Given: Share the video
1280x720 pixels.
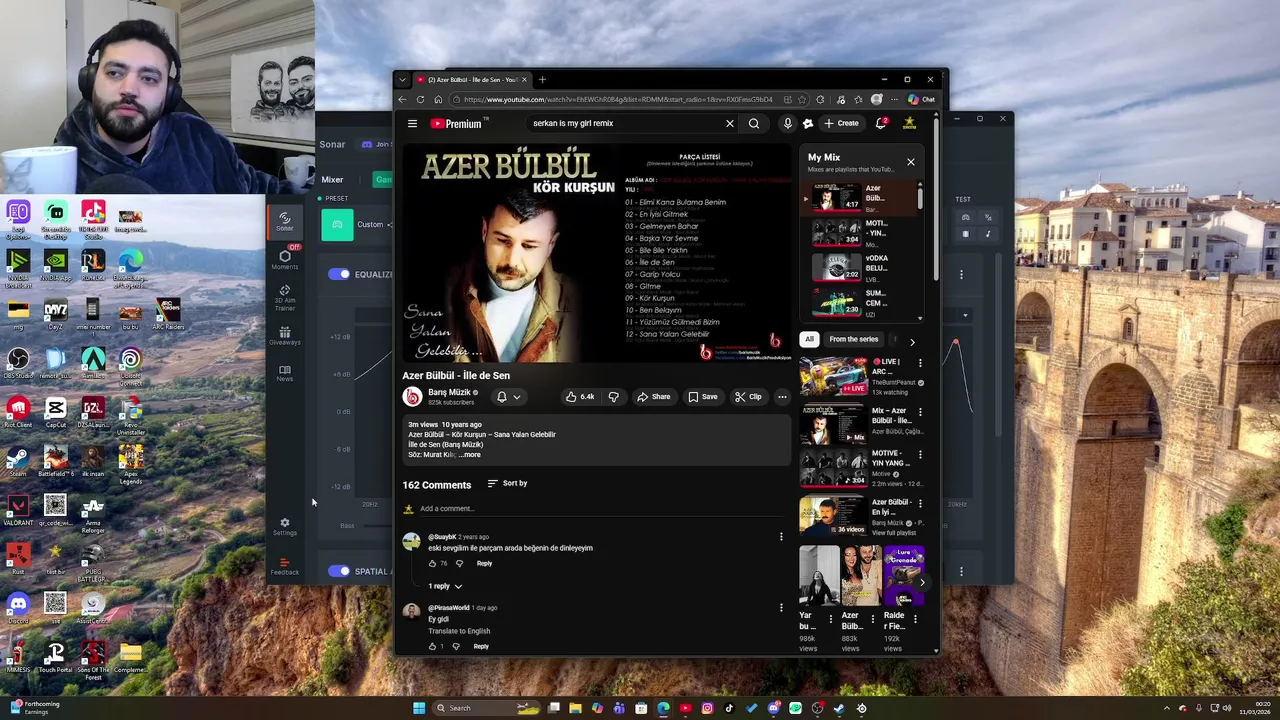Looking at the screenshot, I should (x=654, y=397).
